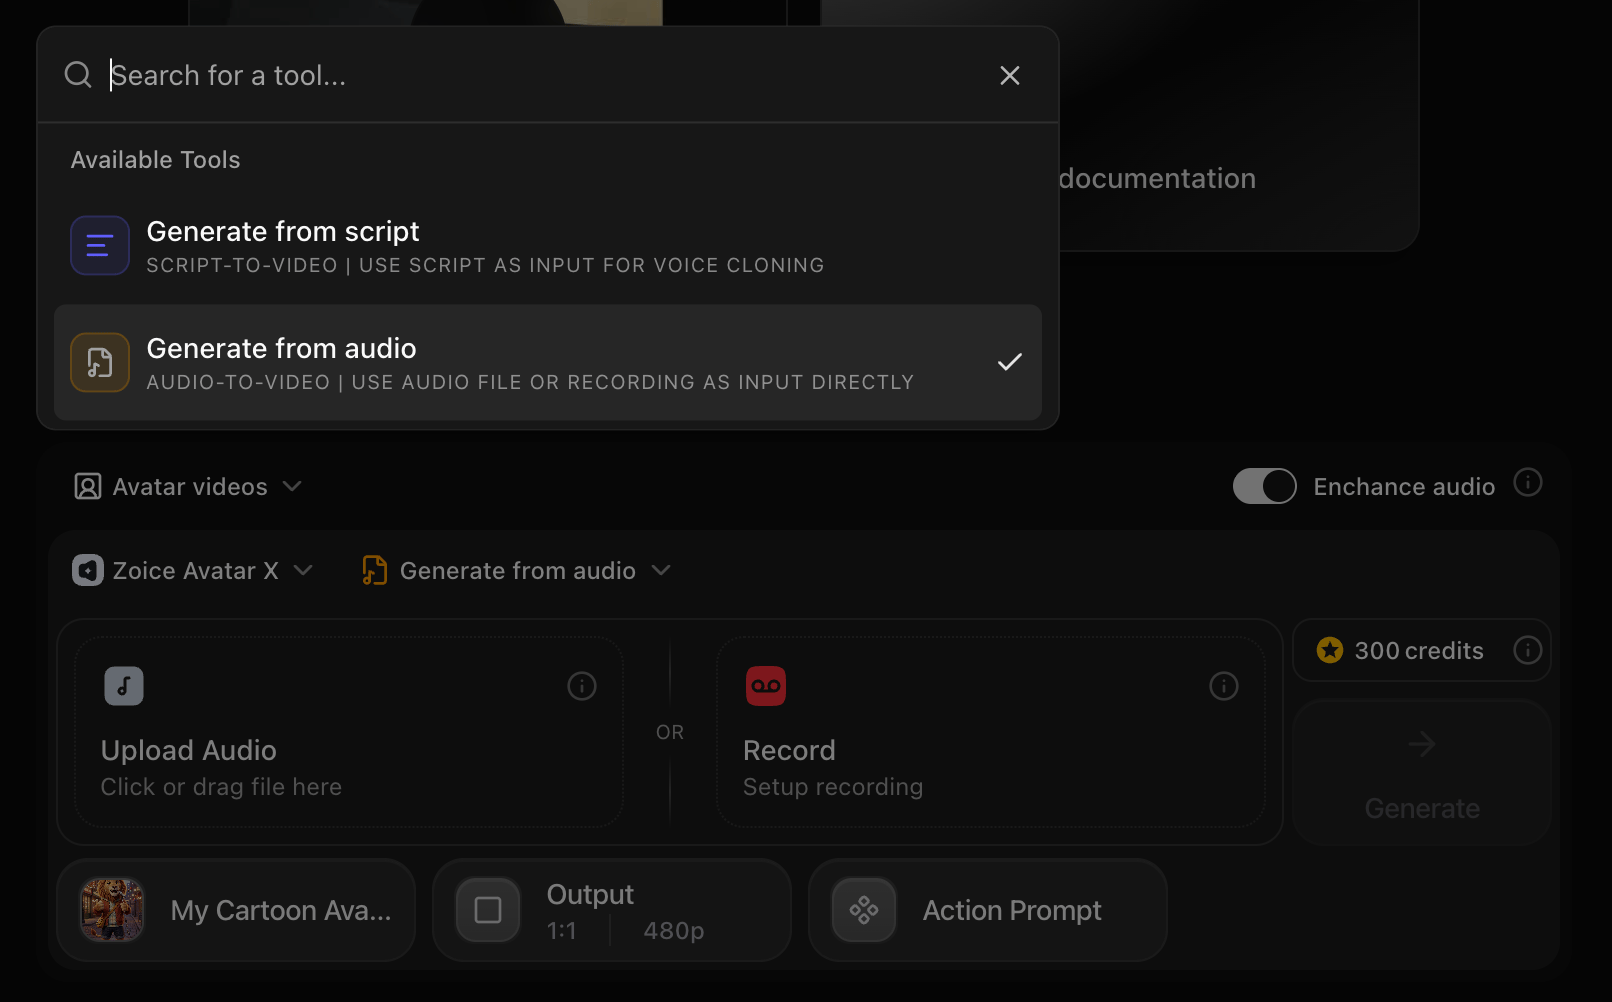The height and width of the screenshot is (1002, 1612).
Task: Click the Upload Audio music note icon
Action: tap(124, 686)
